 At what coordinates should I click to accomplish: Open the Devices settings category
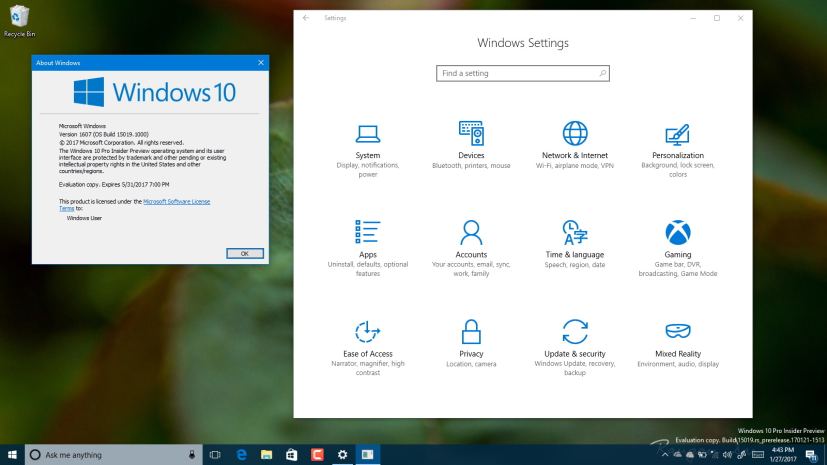click(x=471, y=146)
